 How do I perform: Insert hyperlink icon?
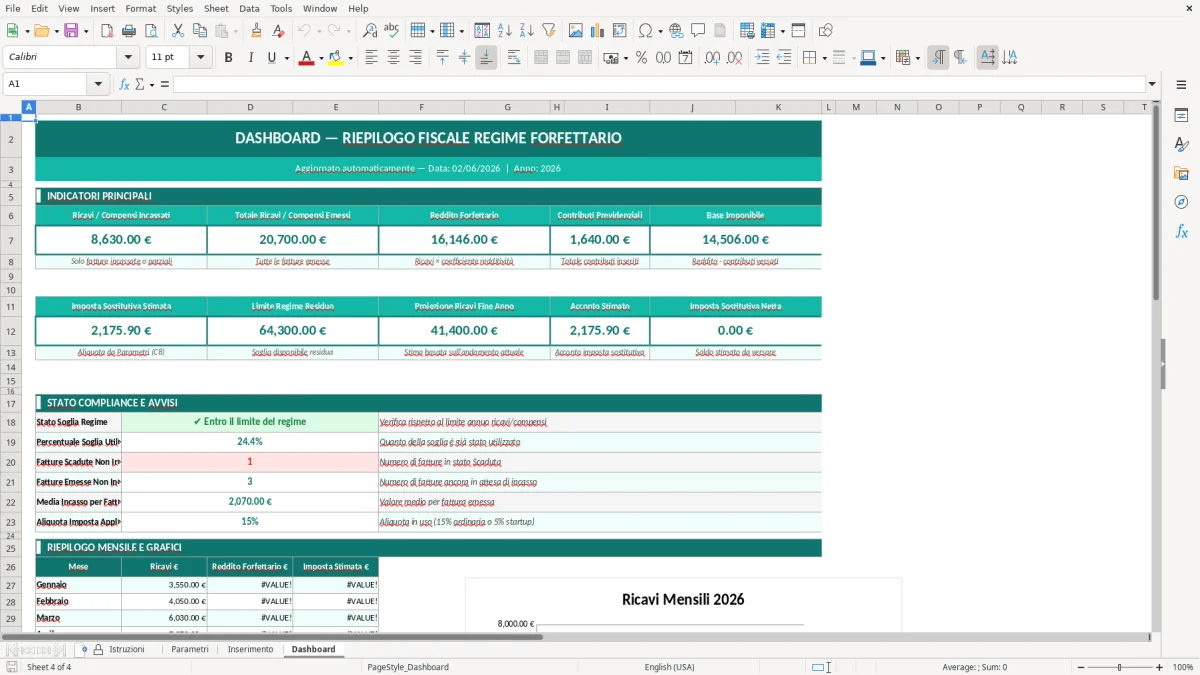click(676, 31)
